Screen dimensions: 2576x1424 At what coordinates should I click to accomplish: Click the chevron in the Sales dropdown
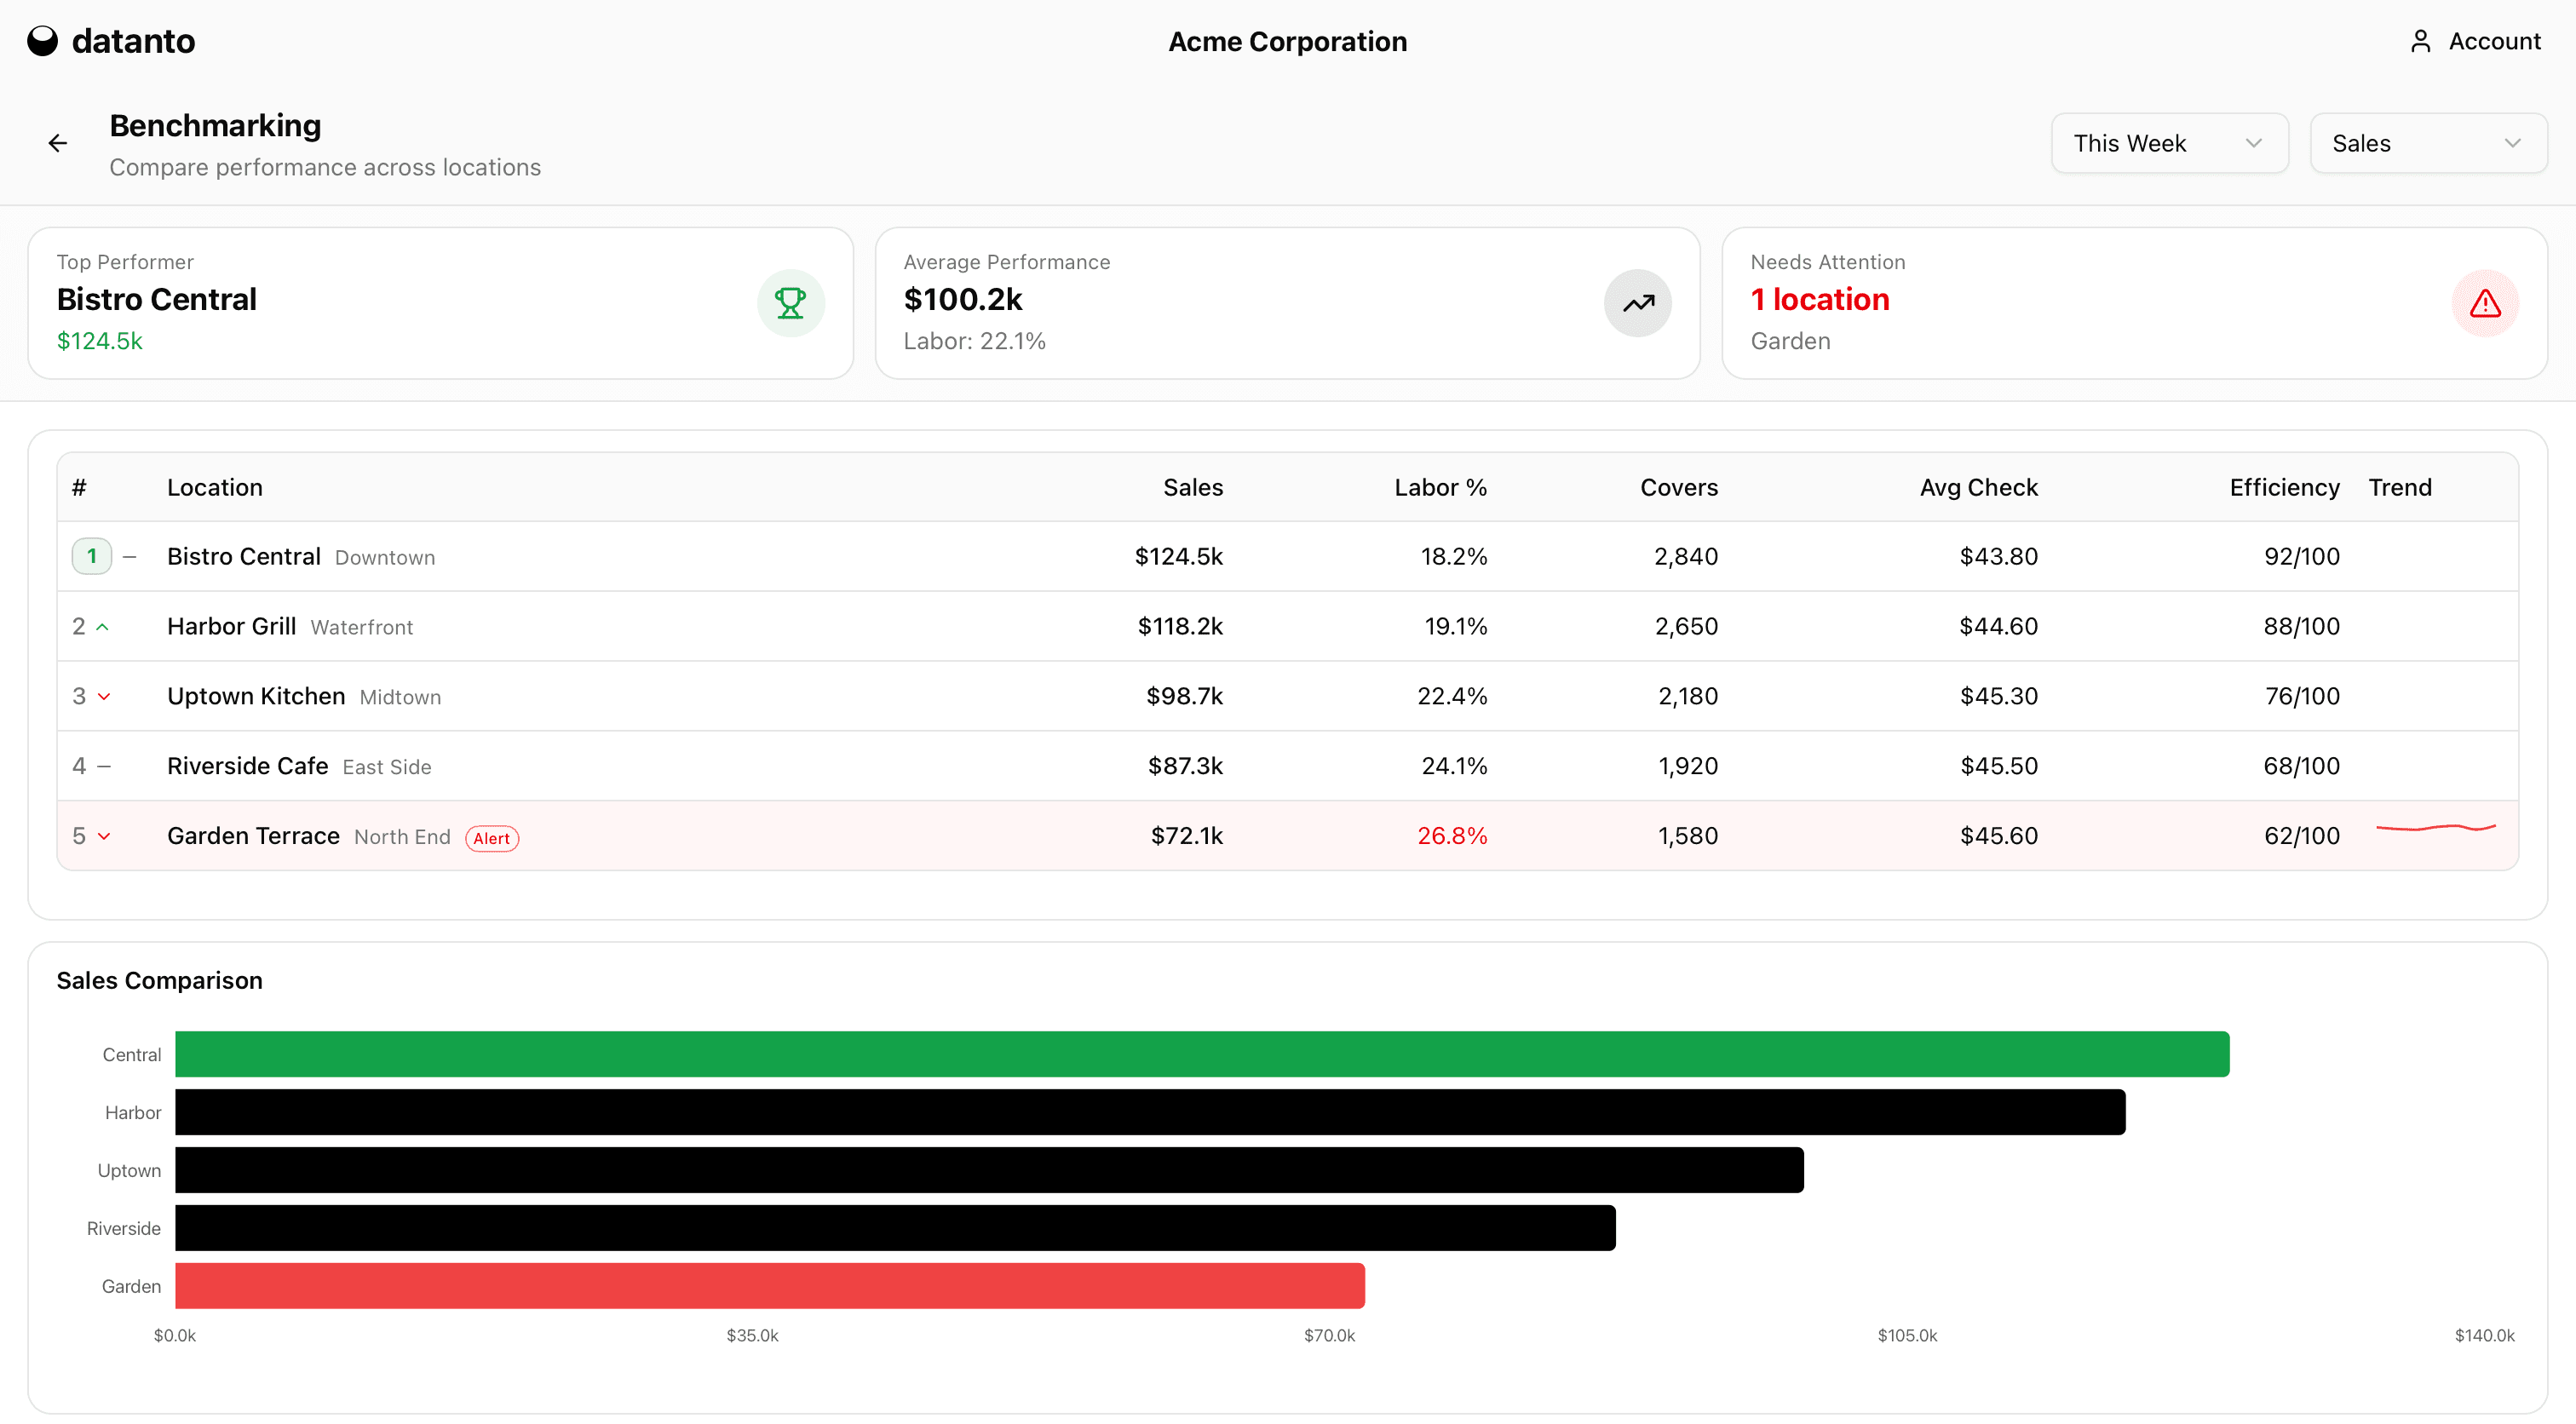(2512, 143)
